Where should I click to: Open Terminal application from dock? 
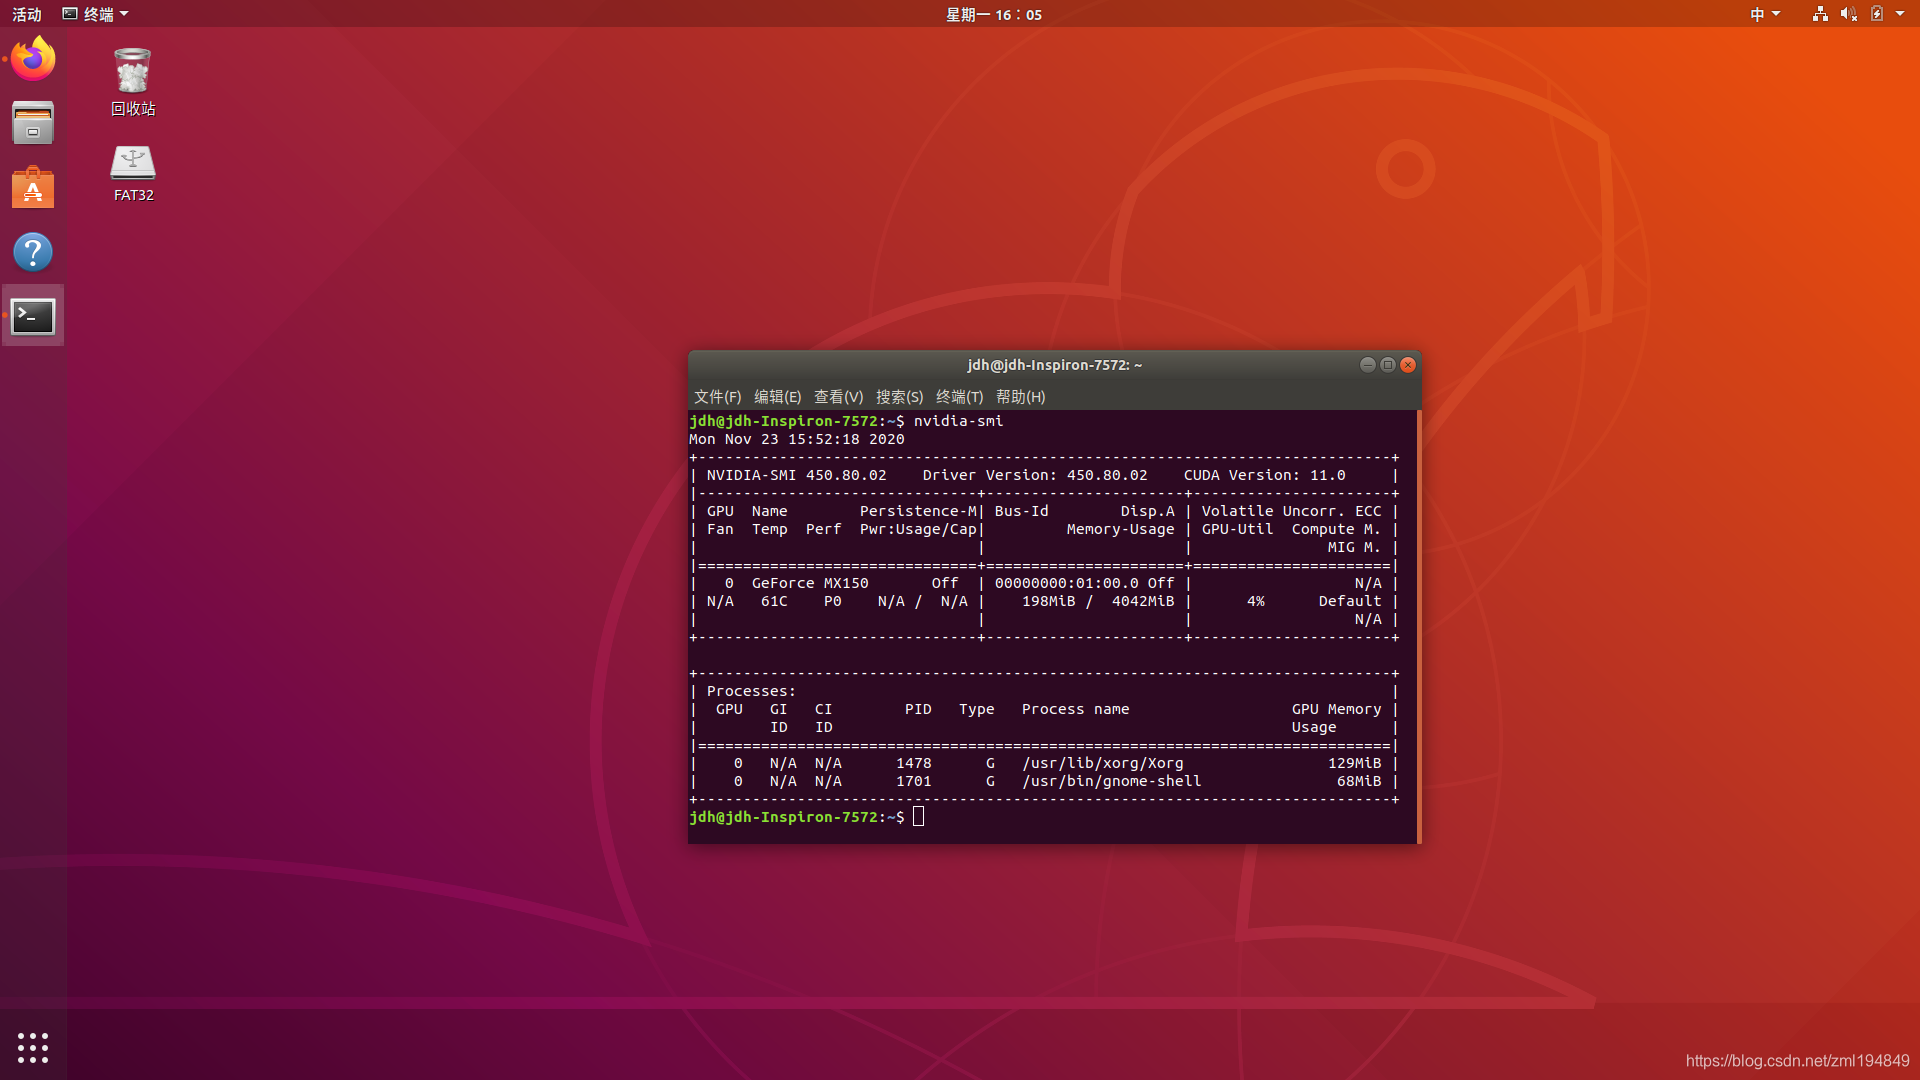(32, 315)
